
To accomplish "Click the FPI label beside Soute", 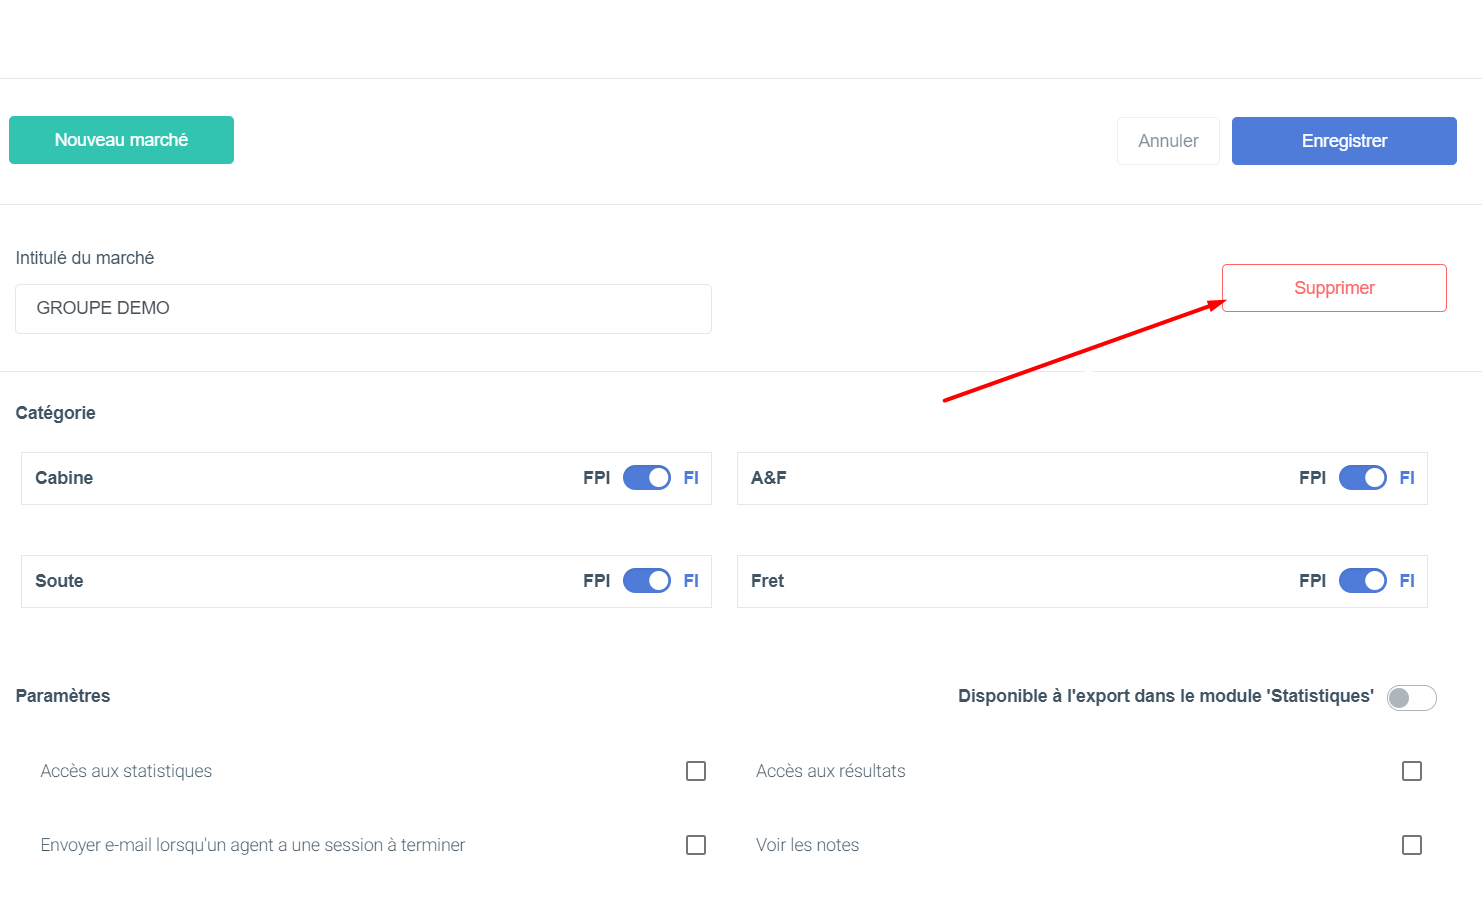I will (x=596, y=581).
